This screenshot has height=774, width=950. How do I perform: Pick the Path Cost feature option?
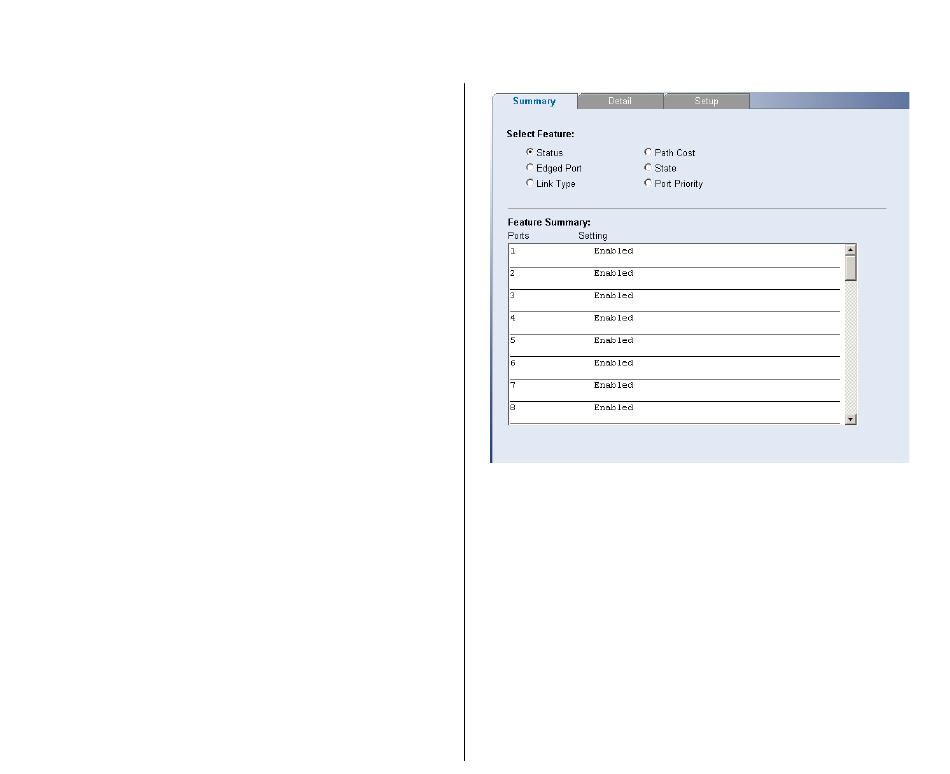[648, 152]
